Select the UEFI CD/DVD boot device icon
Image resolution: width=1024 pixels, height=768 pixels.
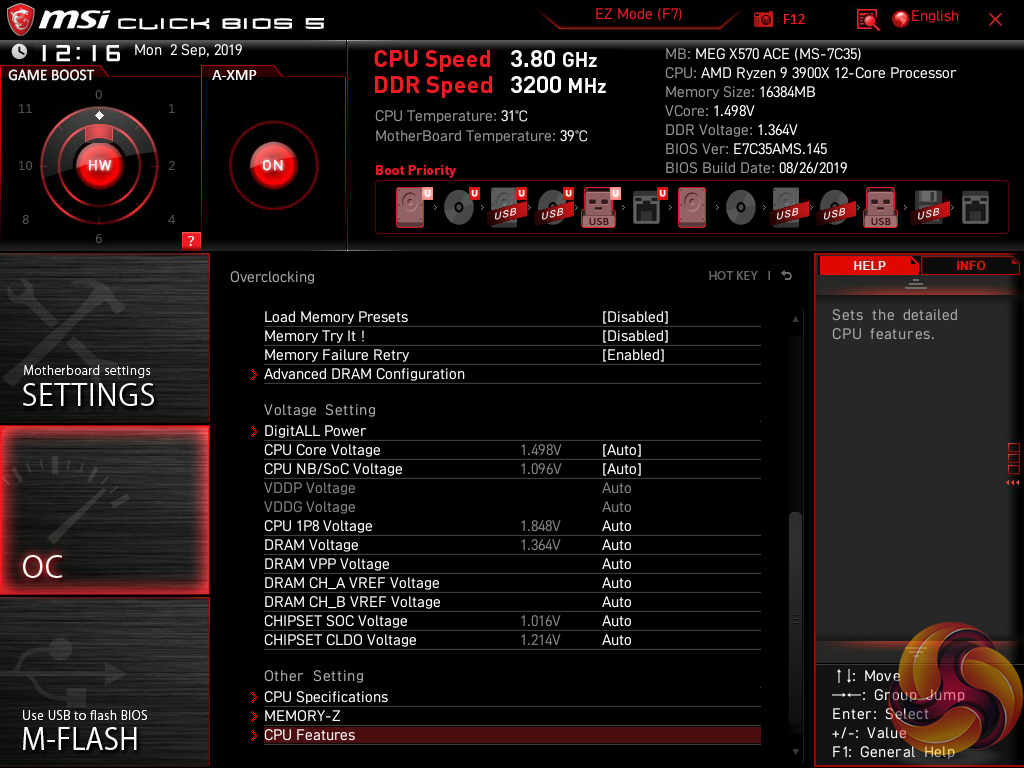coord(461,208)
